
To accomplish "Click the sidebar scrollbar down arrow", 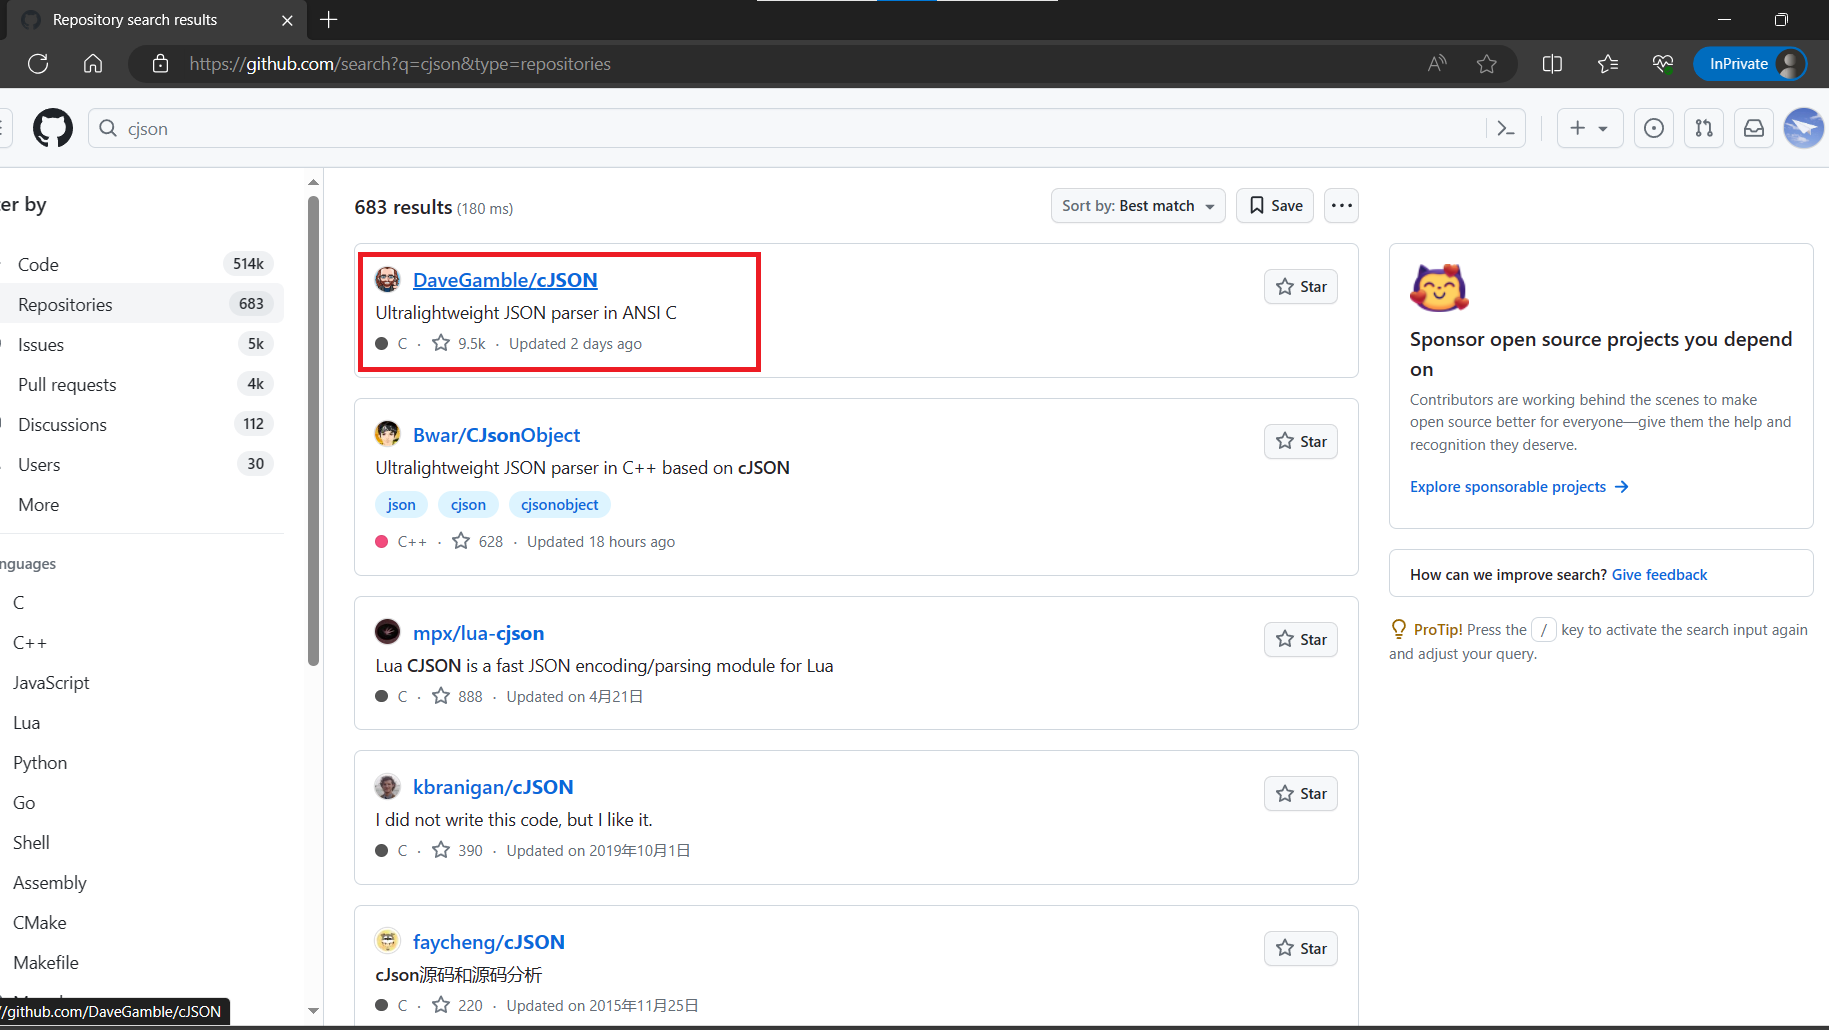I will (313, 1011).
